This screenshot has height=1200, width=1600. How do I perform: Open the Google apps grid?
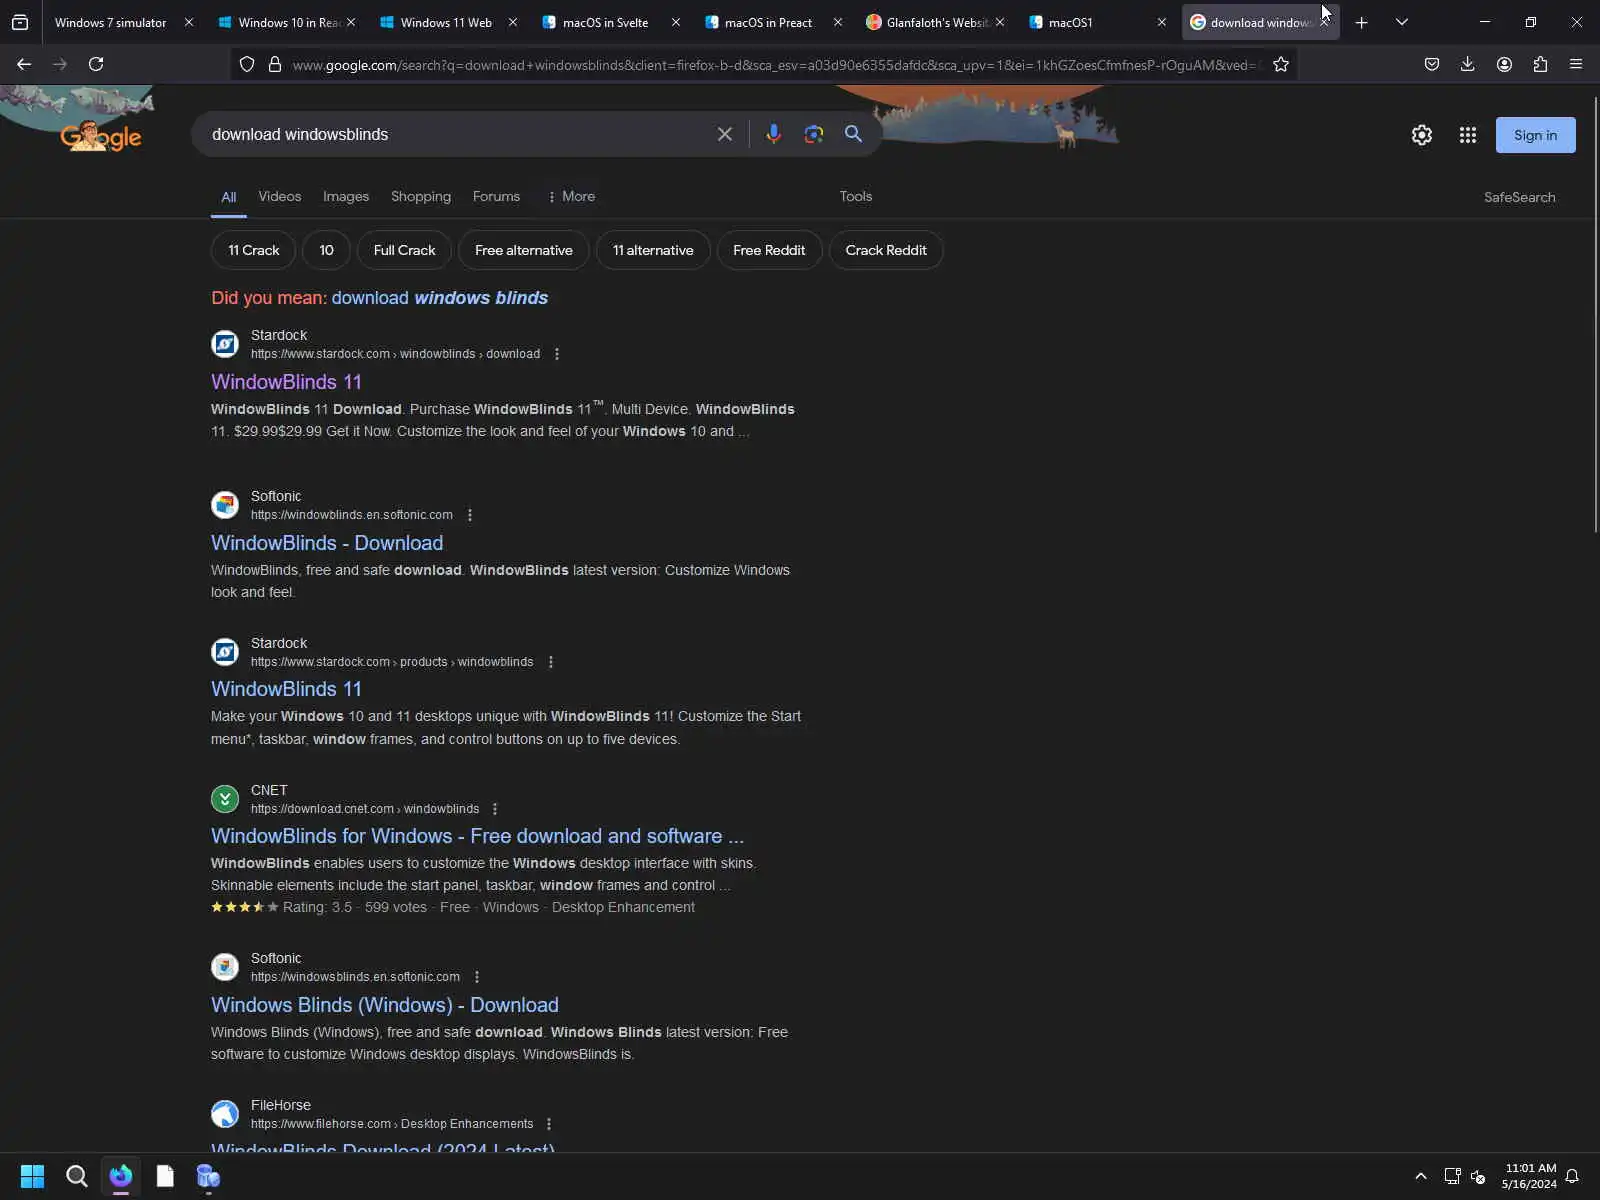coord(1467,135)
